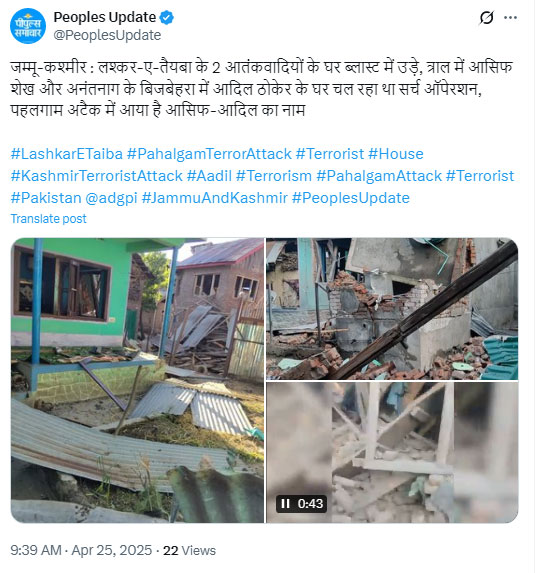Image resolution: width=538 pixels, height=573 pixels.
Task: Open the #PeoplesUpdate hashtag
Action: click(351, 198)
